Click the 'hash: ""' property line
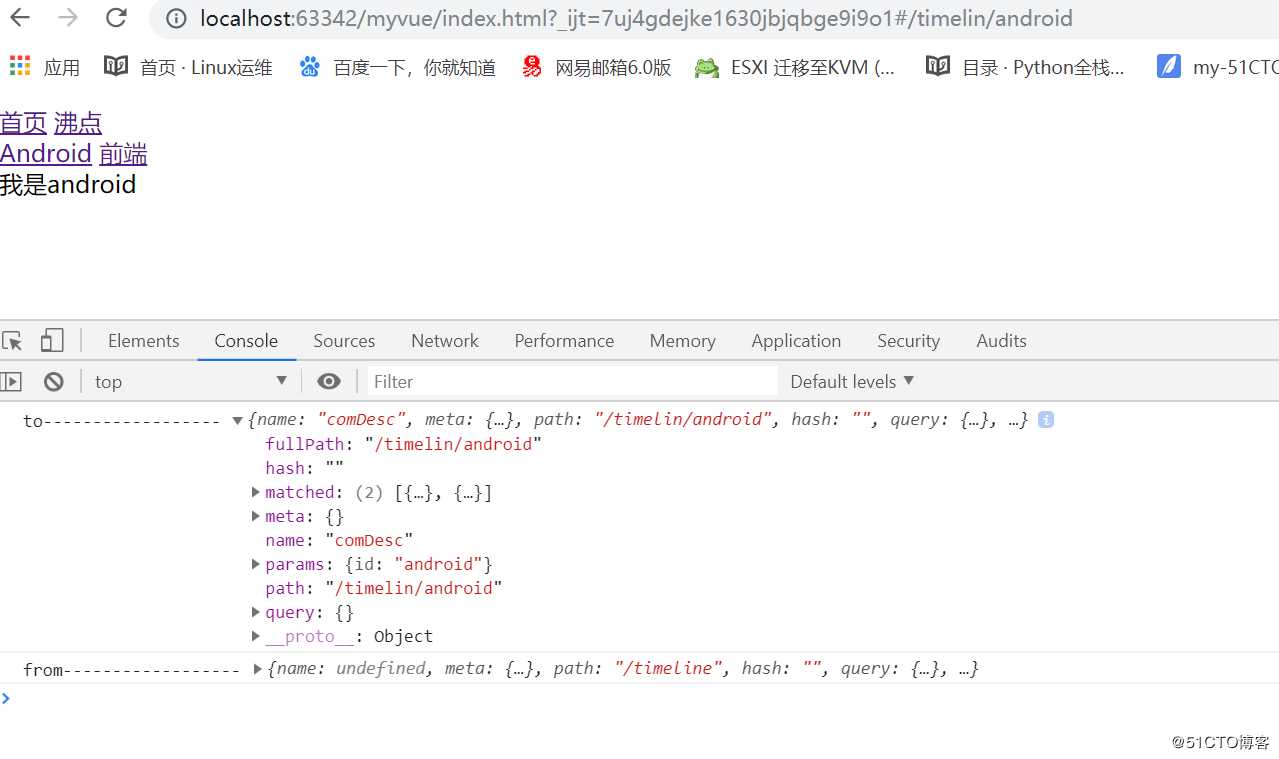Screen dimensions: 1279x759 [304, 468]
